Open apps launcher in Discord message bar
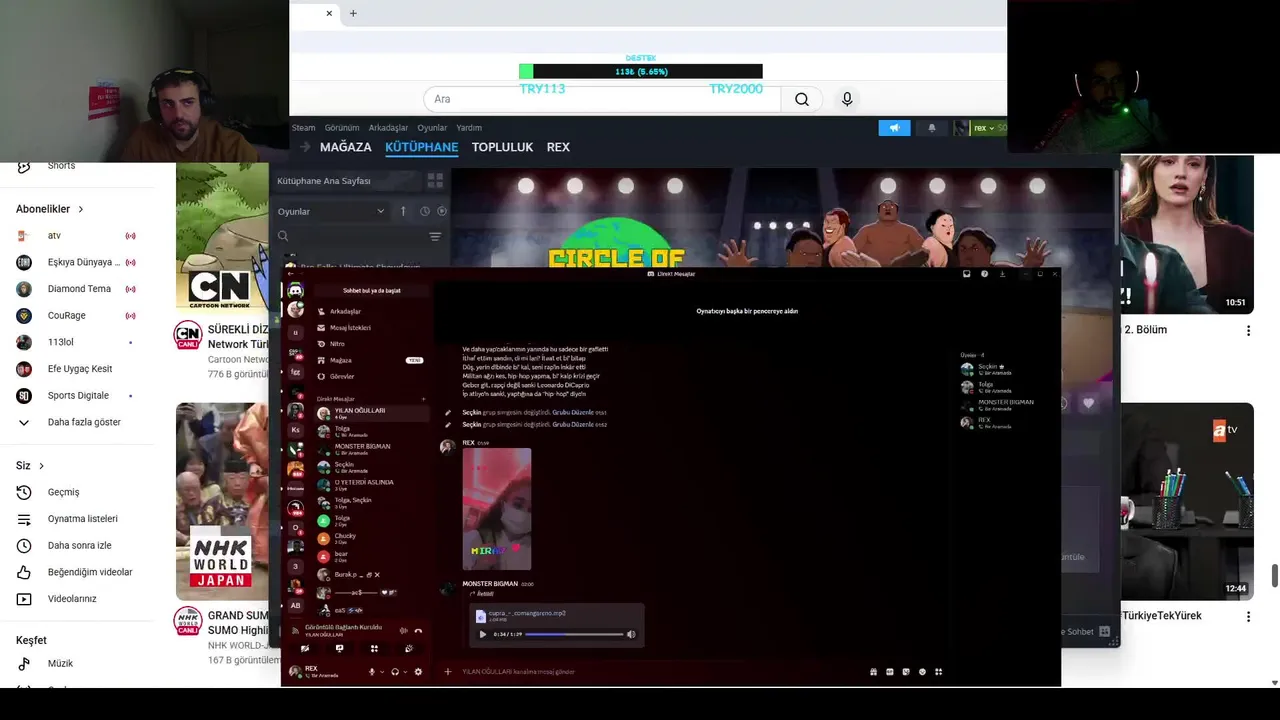Image resolution: width=1280 pixels, height=720 pixels. [x=938, y=672]
